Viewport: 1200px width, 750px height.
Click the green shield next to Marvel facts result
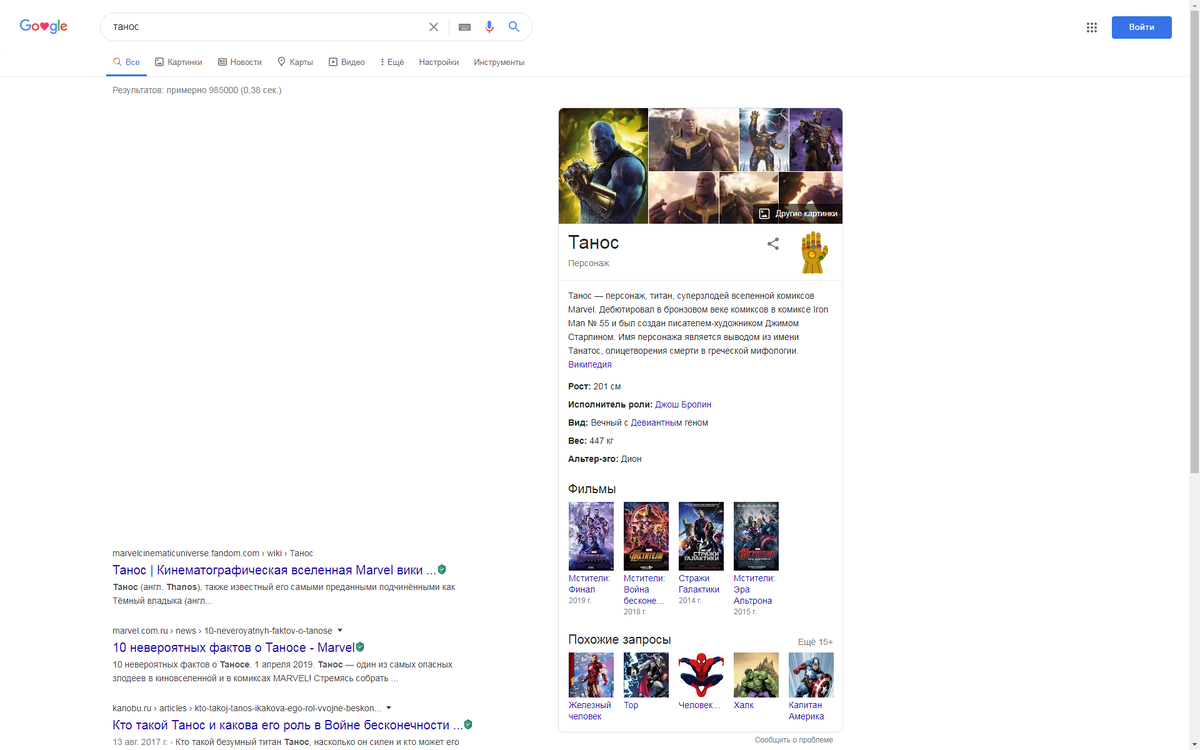pos(360,647)
